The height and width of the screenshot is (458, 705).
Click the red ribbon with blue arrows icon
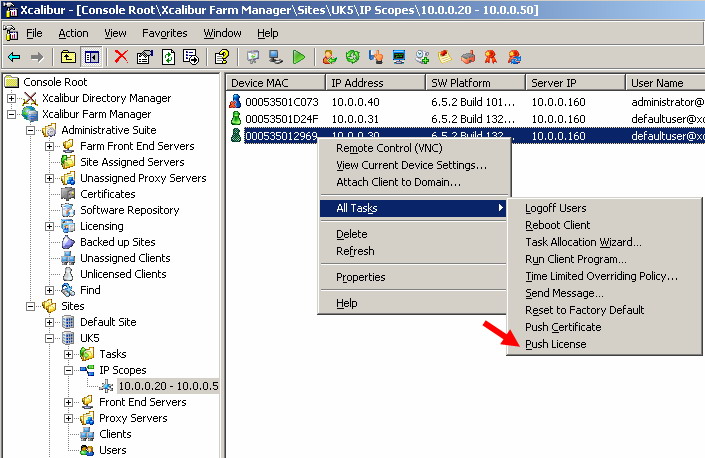[x=514, y=57]
